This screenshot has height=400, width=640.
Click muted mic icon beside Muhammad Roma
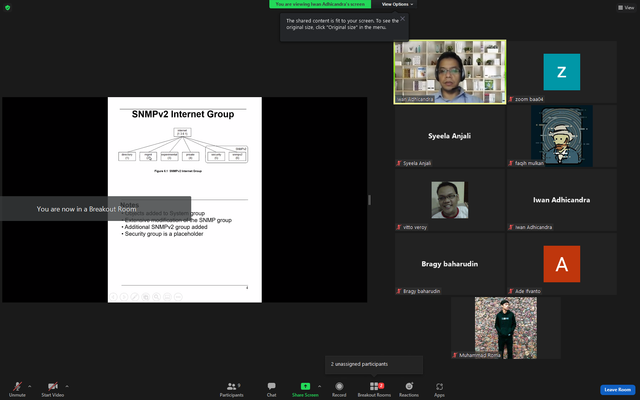tap(455, 356)
